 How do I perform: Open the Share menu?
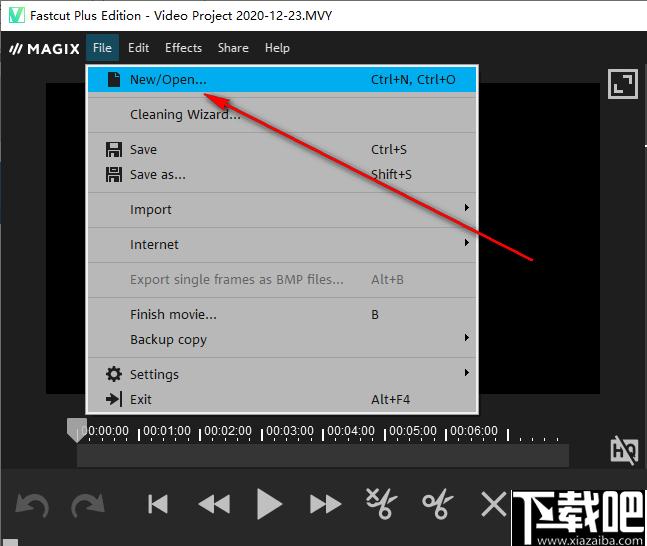233,48
